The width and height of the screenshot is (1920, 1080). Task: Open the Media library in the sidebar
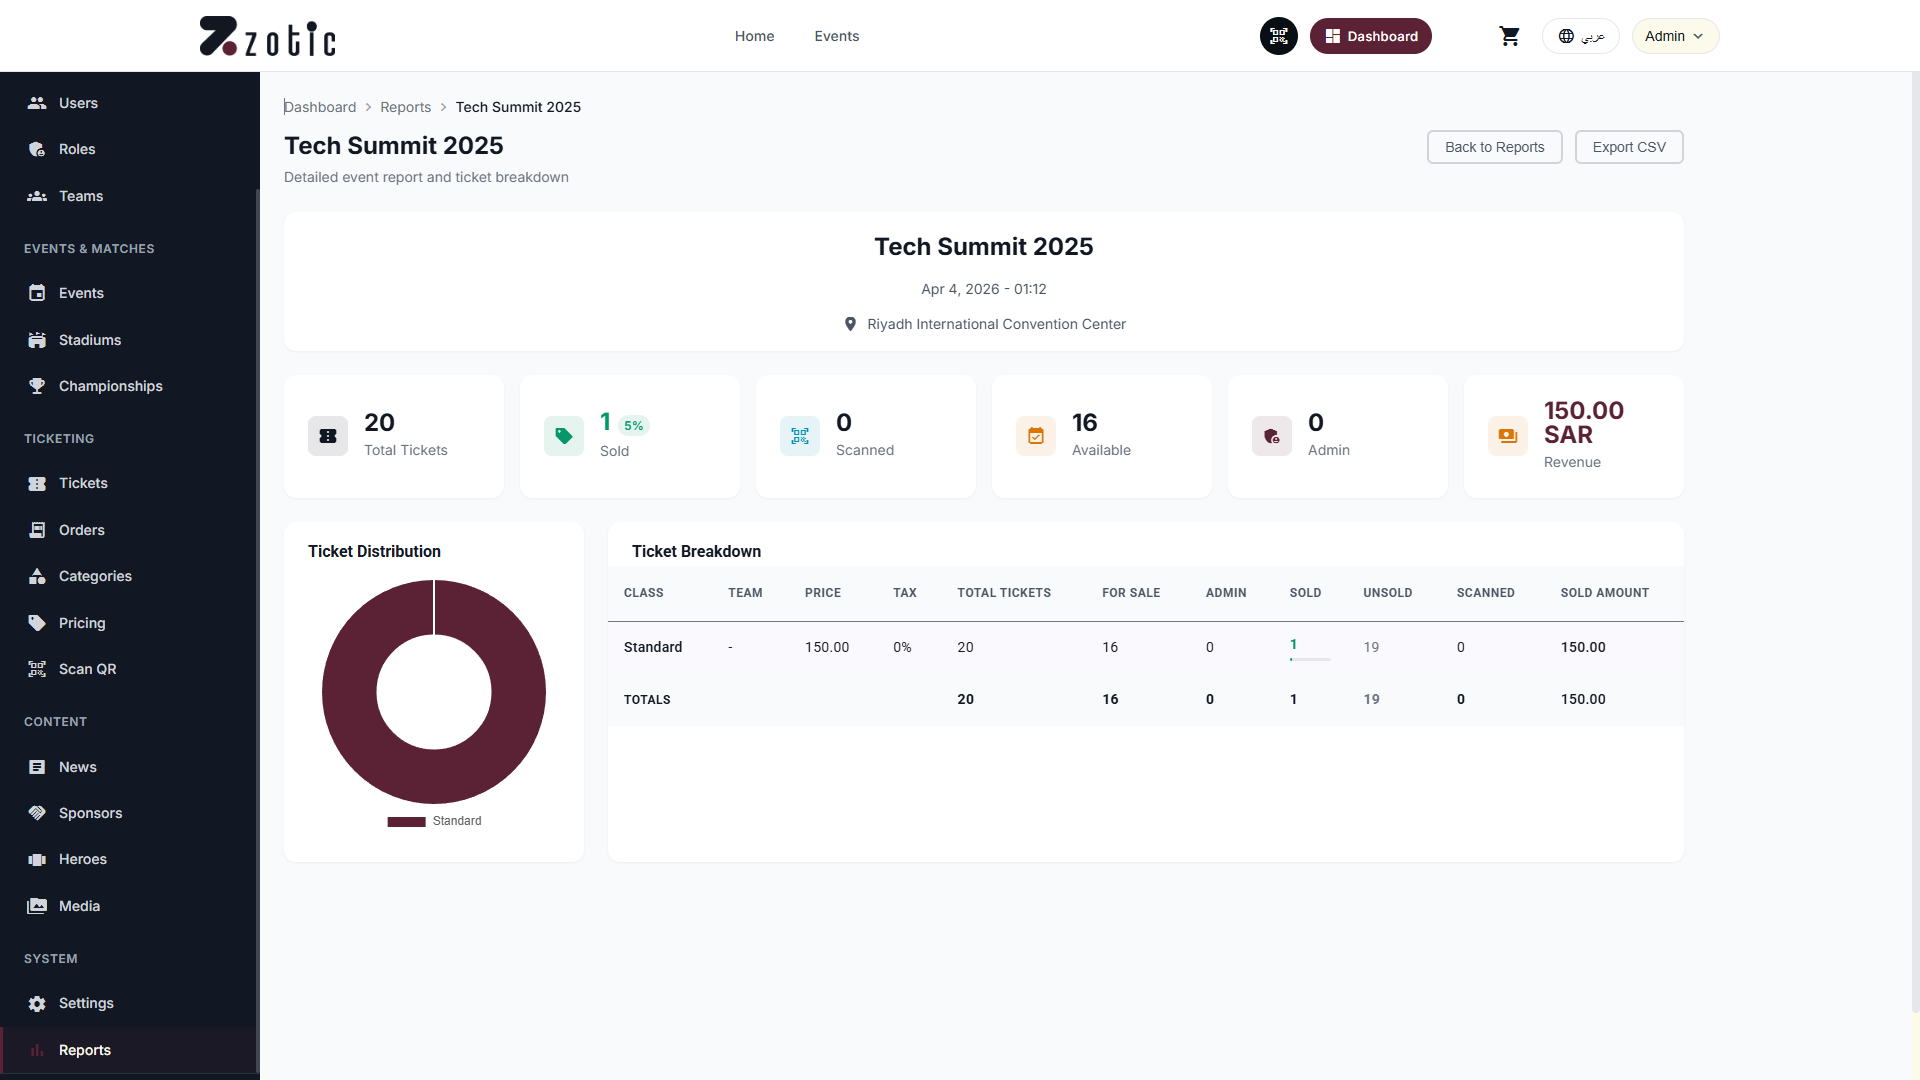[x=79, y=906]
